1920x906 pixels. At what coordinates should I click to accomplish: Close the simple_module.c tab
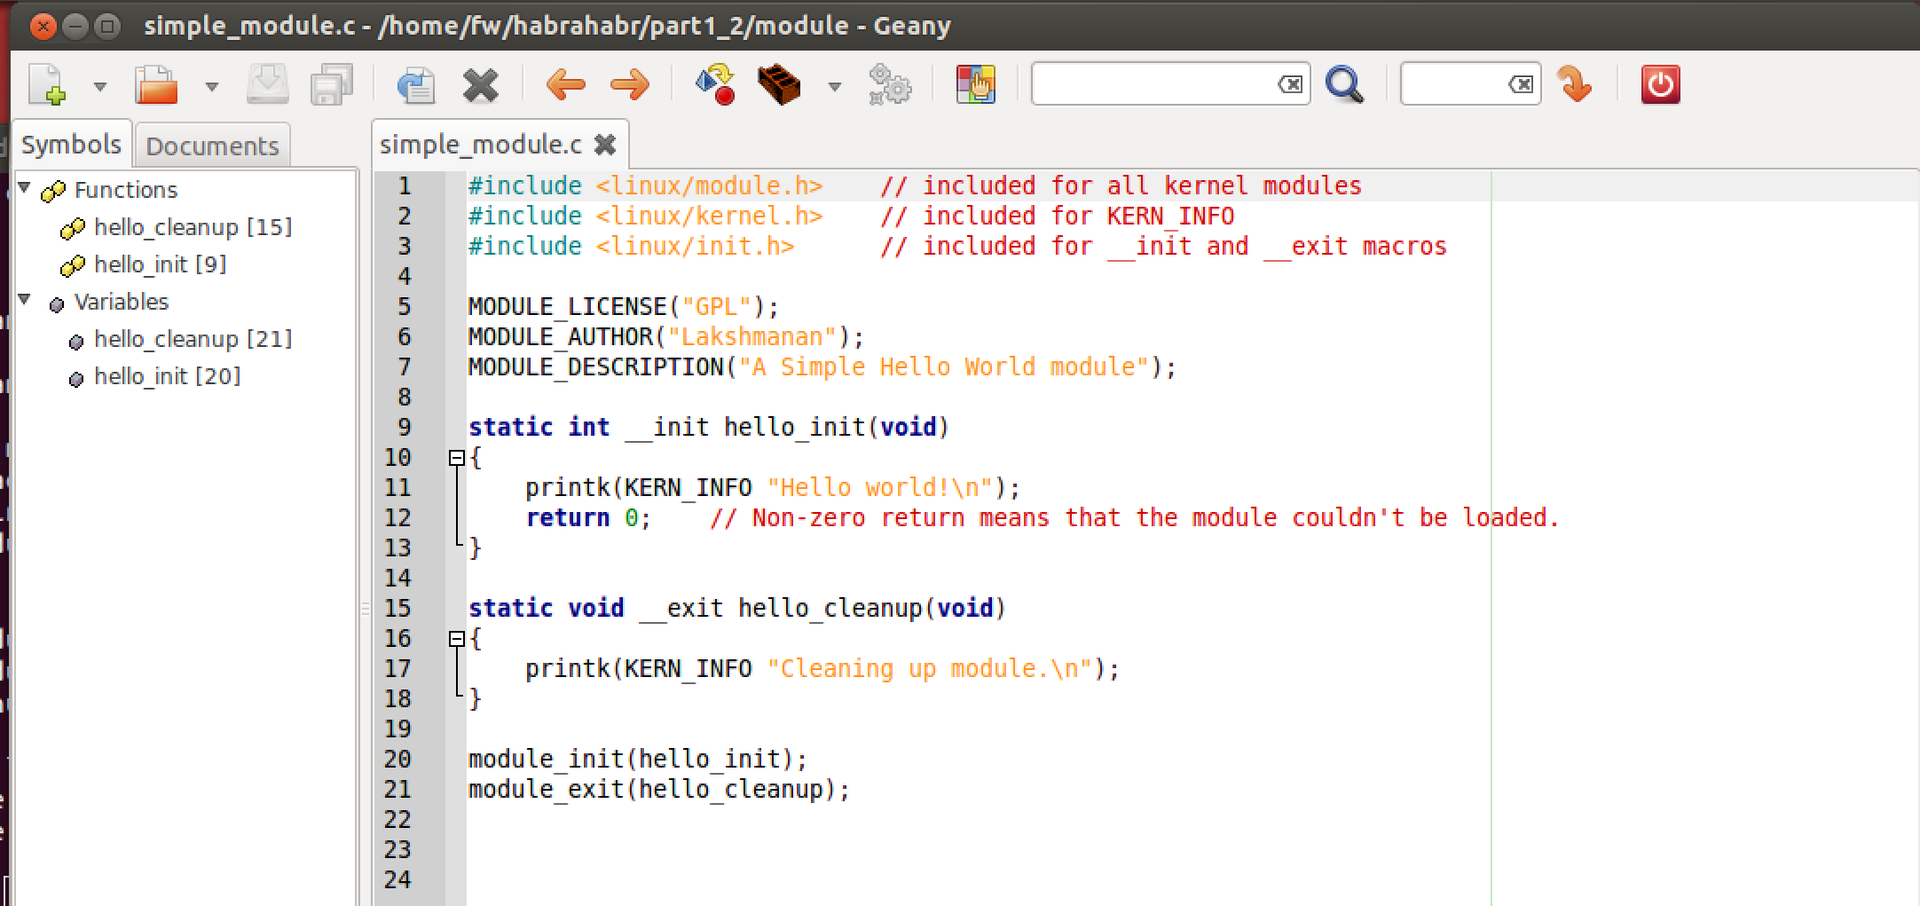[x=605, y=145]
